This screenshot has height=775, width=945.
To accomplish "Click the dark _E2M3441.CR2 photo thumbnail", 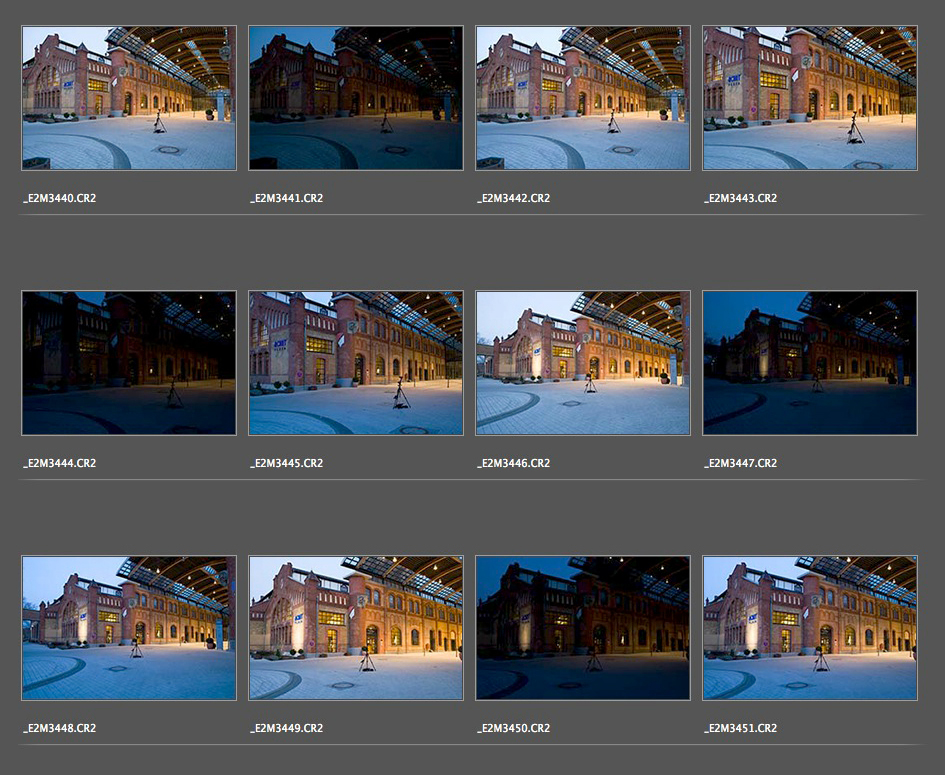I will pyautogui.click(x=356, y=98).
